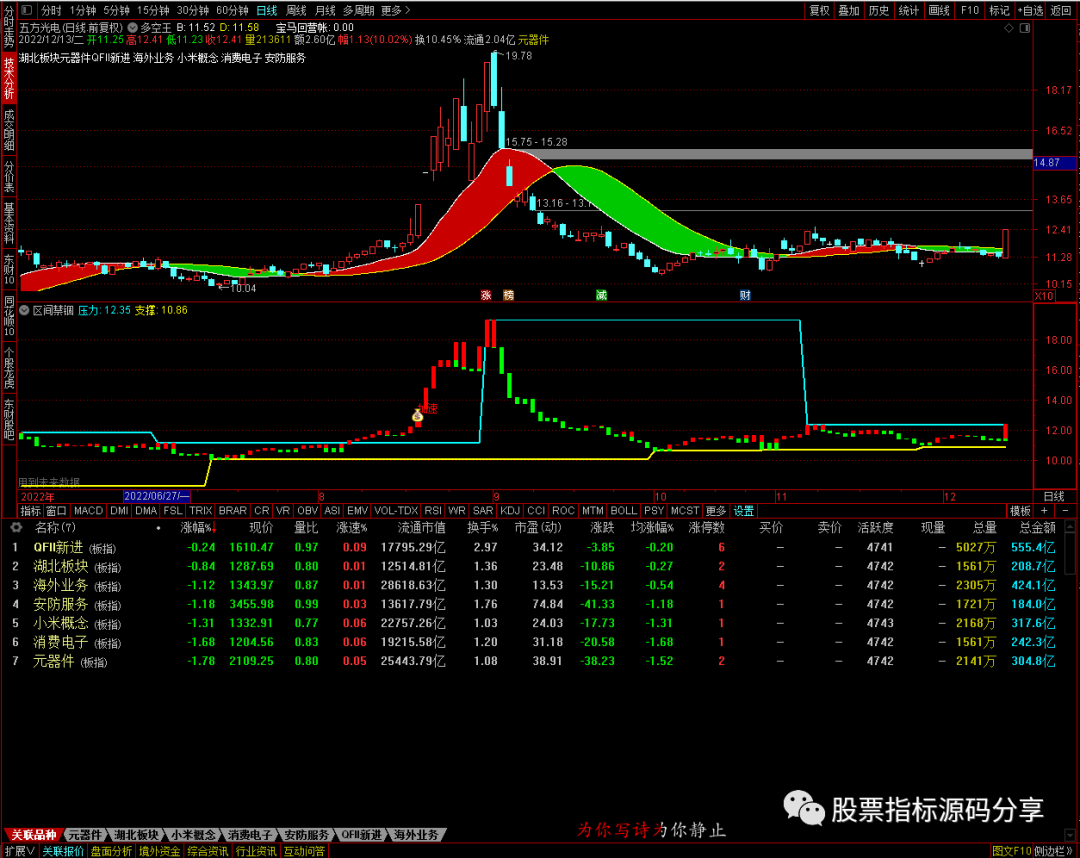The height and width of the screenshot is (858, 1080).
Task: Click the minus button beside 模板
Action: click(x=1066, y=511)
